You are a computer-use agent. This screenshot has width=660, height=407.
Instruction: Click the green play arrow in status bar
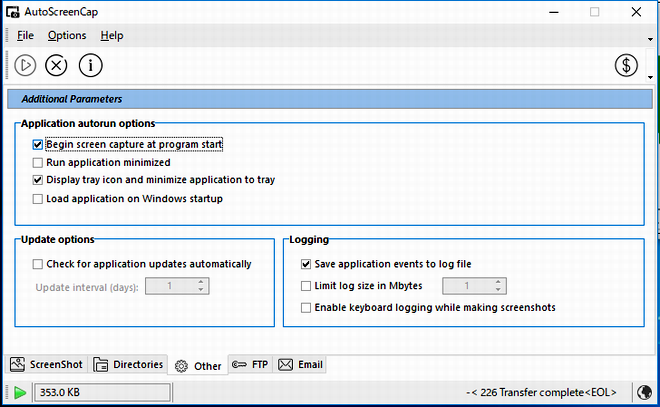(x=20, y=392)
